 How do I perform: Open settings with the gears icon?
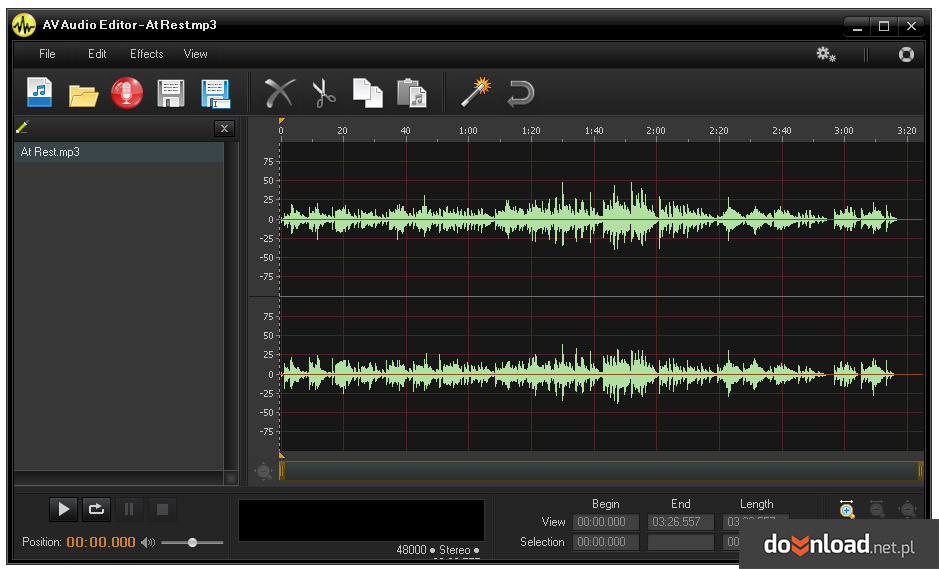[826, 55]
